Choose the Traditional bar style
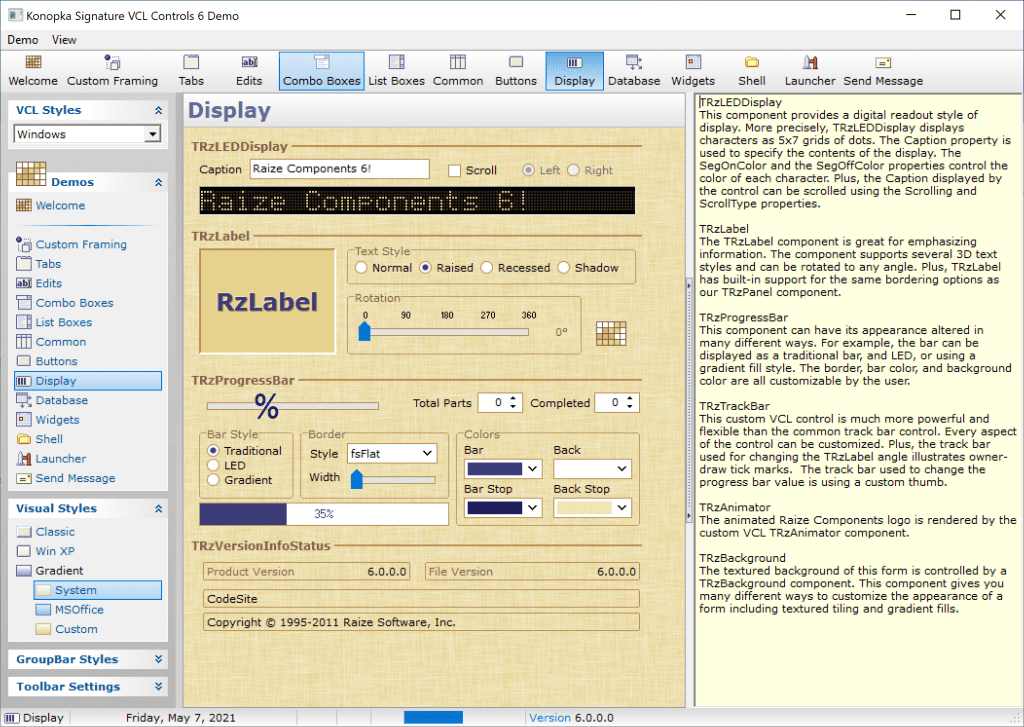The image size is (1024, 727). [213, 451]
